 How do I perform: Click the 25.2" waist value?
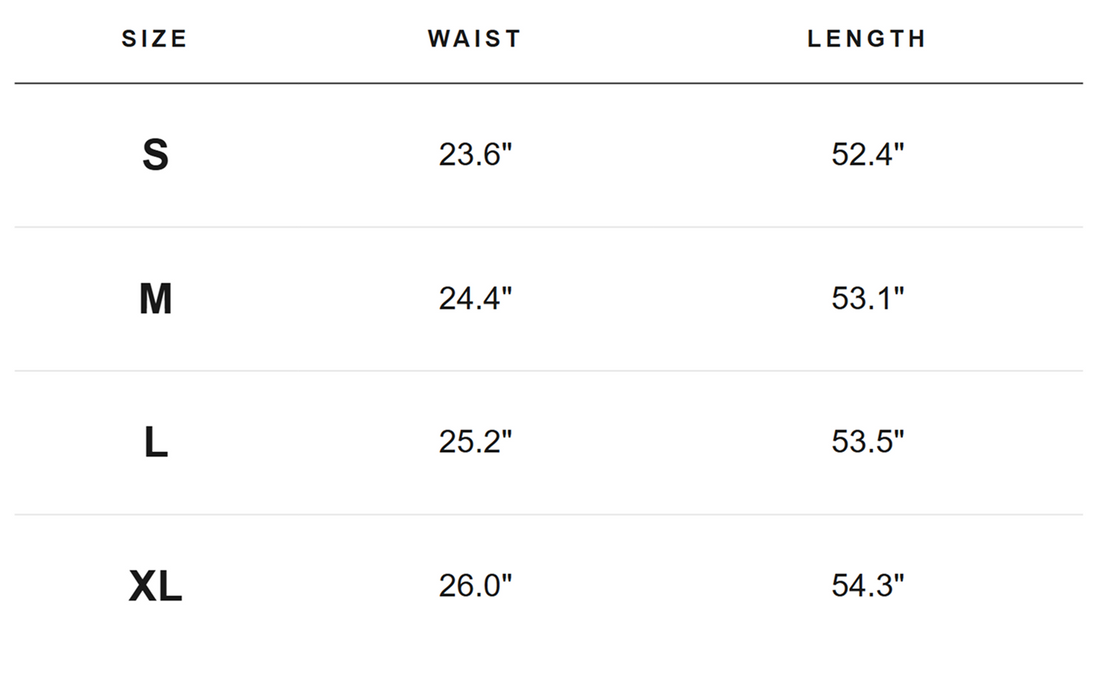[x=475, y=442]
